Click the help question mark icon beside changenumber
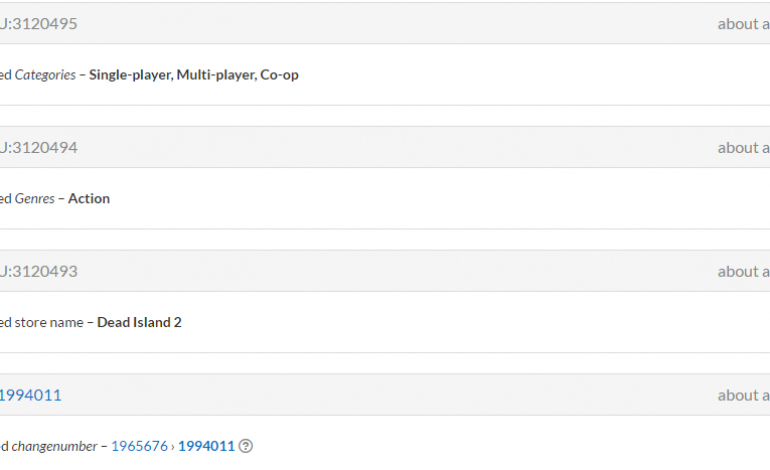770x470 pixels. 246,446
